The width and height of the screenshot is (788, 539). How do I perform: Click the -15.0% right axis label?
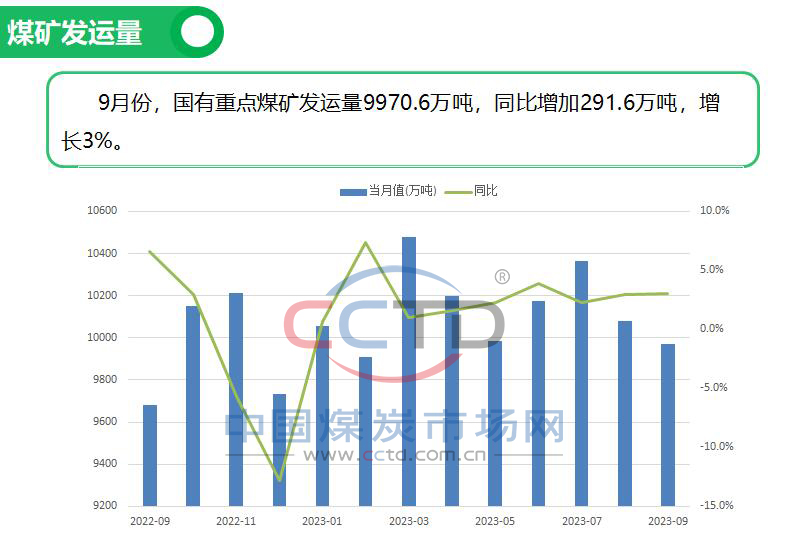(x=715, y=506)
